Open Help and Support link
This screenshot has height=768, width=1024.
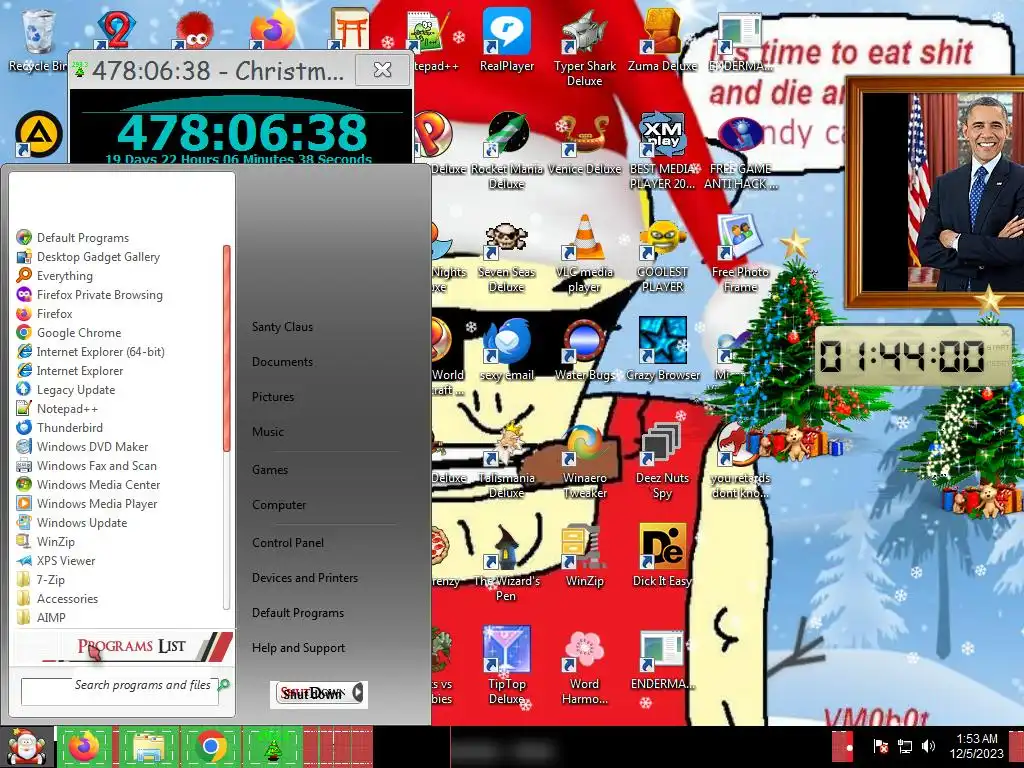coord(298,648)
